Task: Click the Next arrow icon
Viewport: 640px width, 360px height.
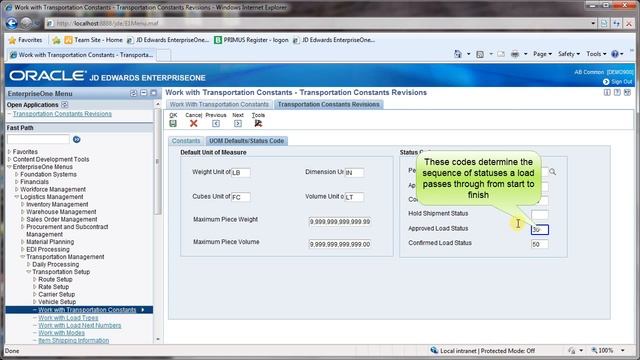Action: (x=238, y=123)
